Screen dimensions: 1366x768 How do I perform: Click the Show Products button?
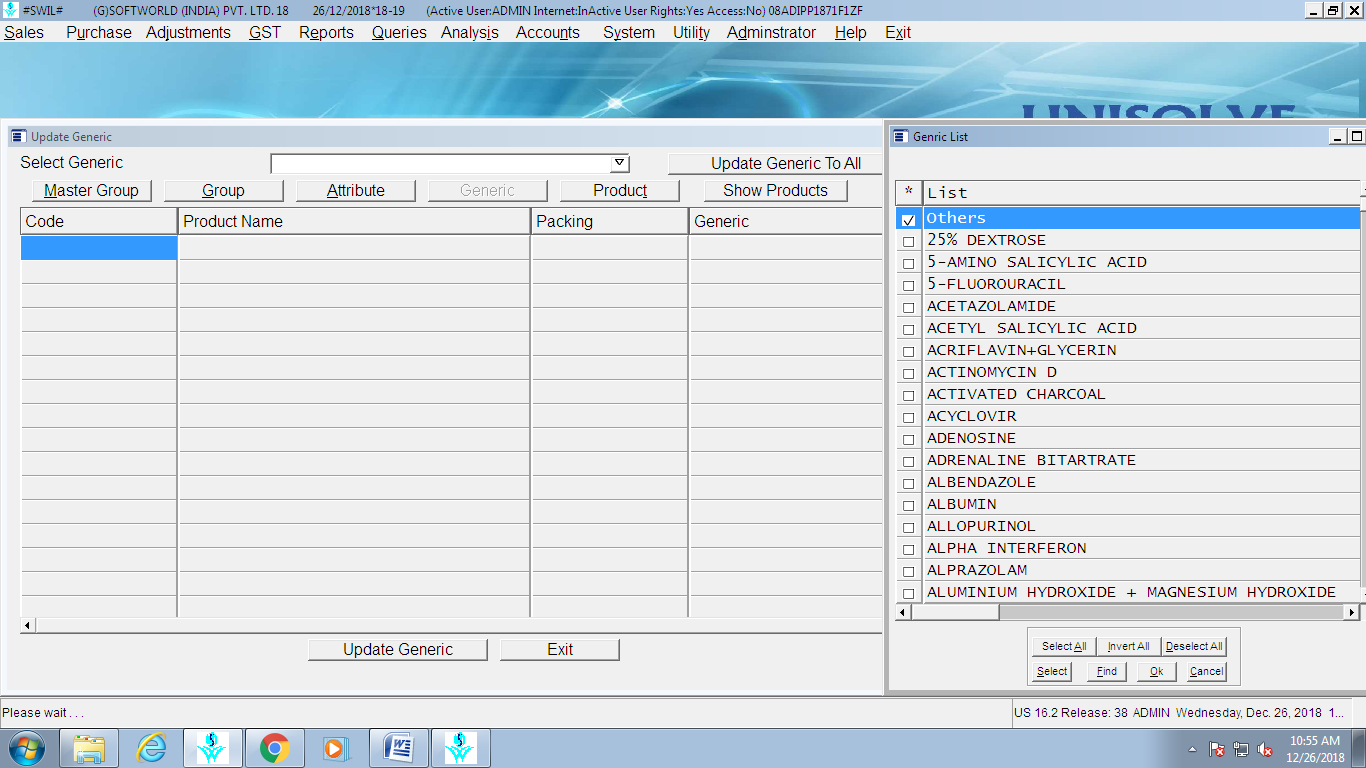click(775, 190)
